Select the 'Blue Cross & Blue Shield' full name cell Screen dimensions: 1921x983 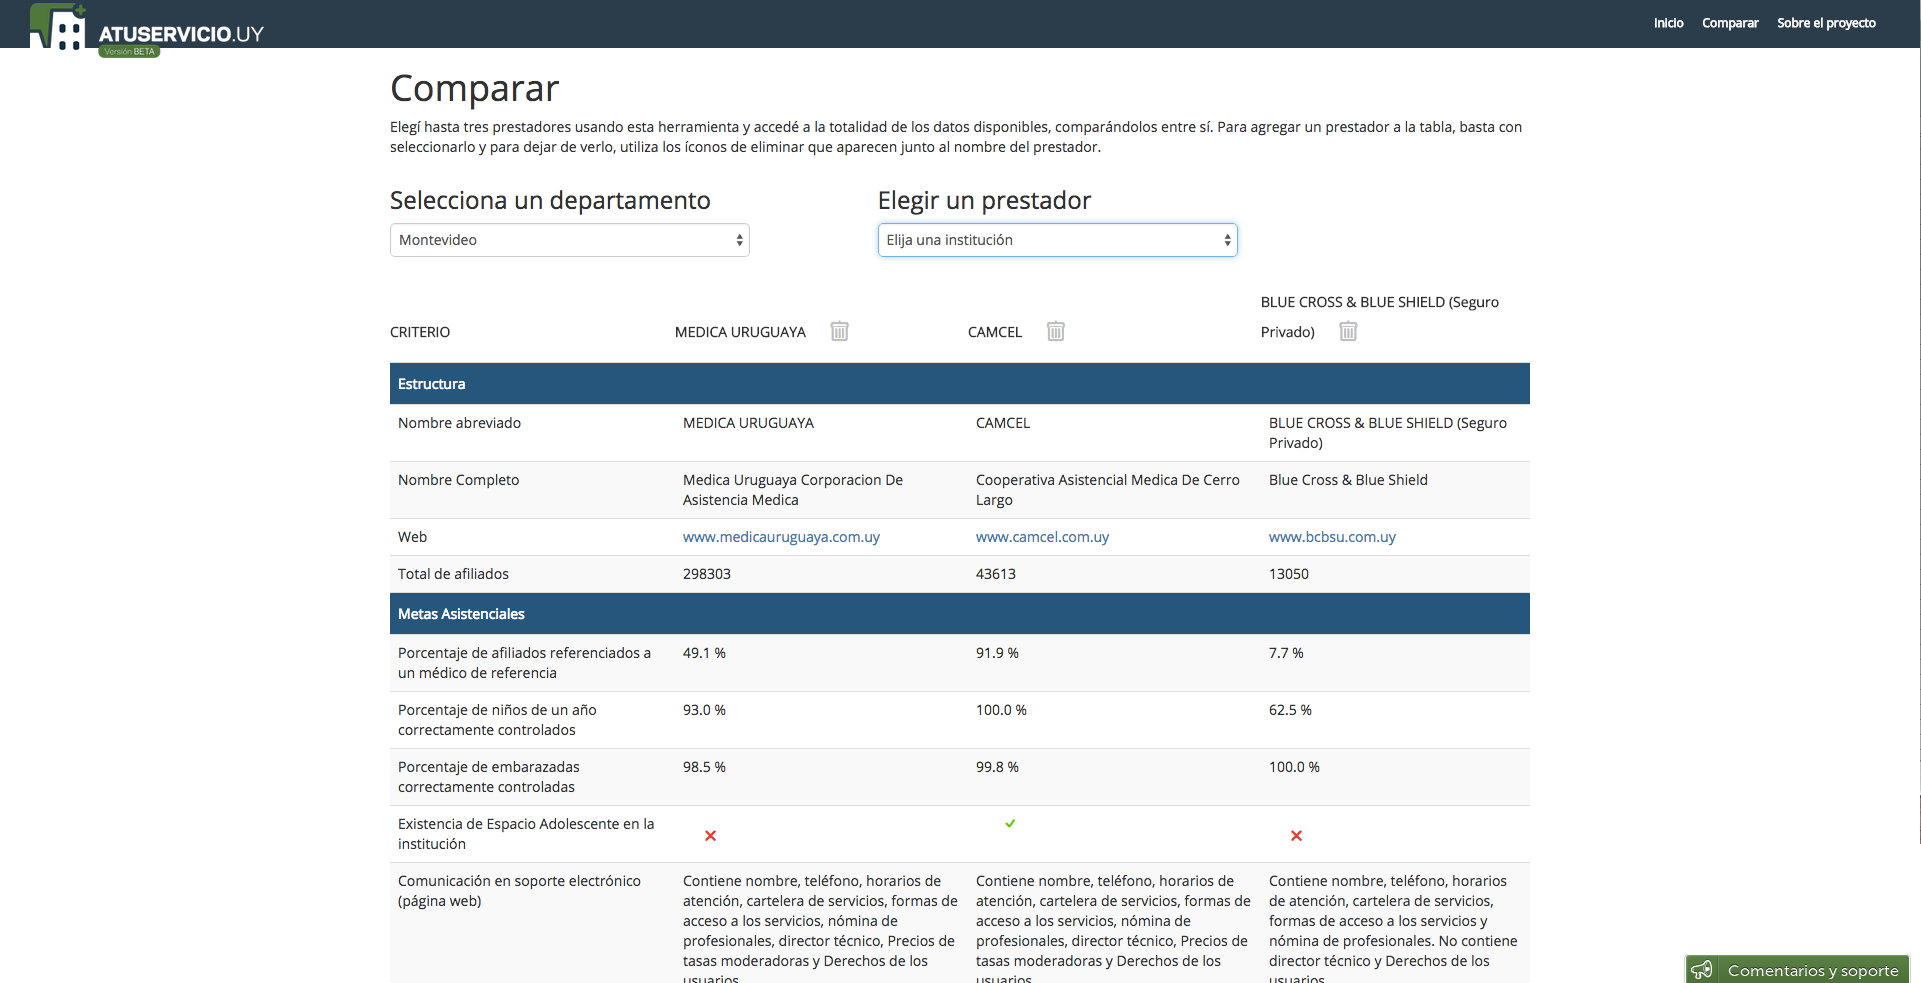(1348, 480)
